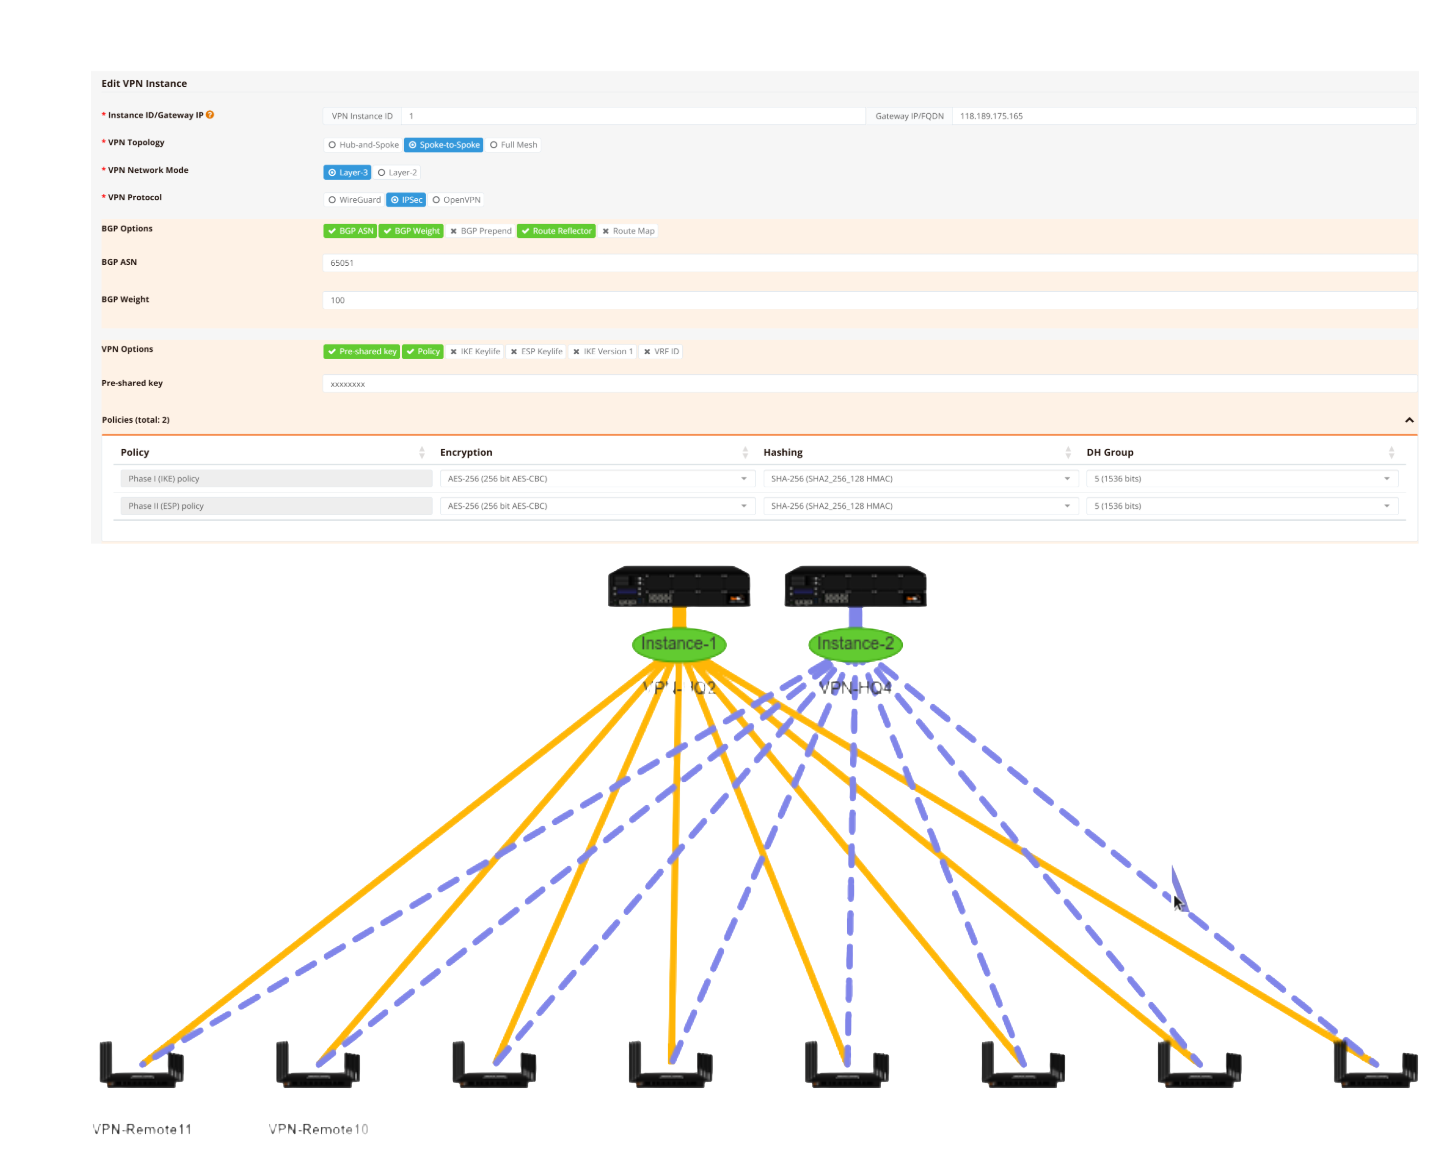
Task: Enable the IKE Version 1 option
Action: (x=603, y=352)
